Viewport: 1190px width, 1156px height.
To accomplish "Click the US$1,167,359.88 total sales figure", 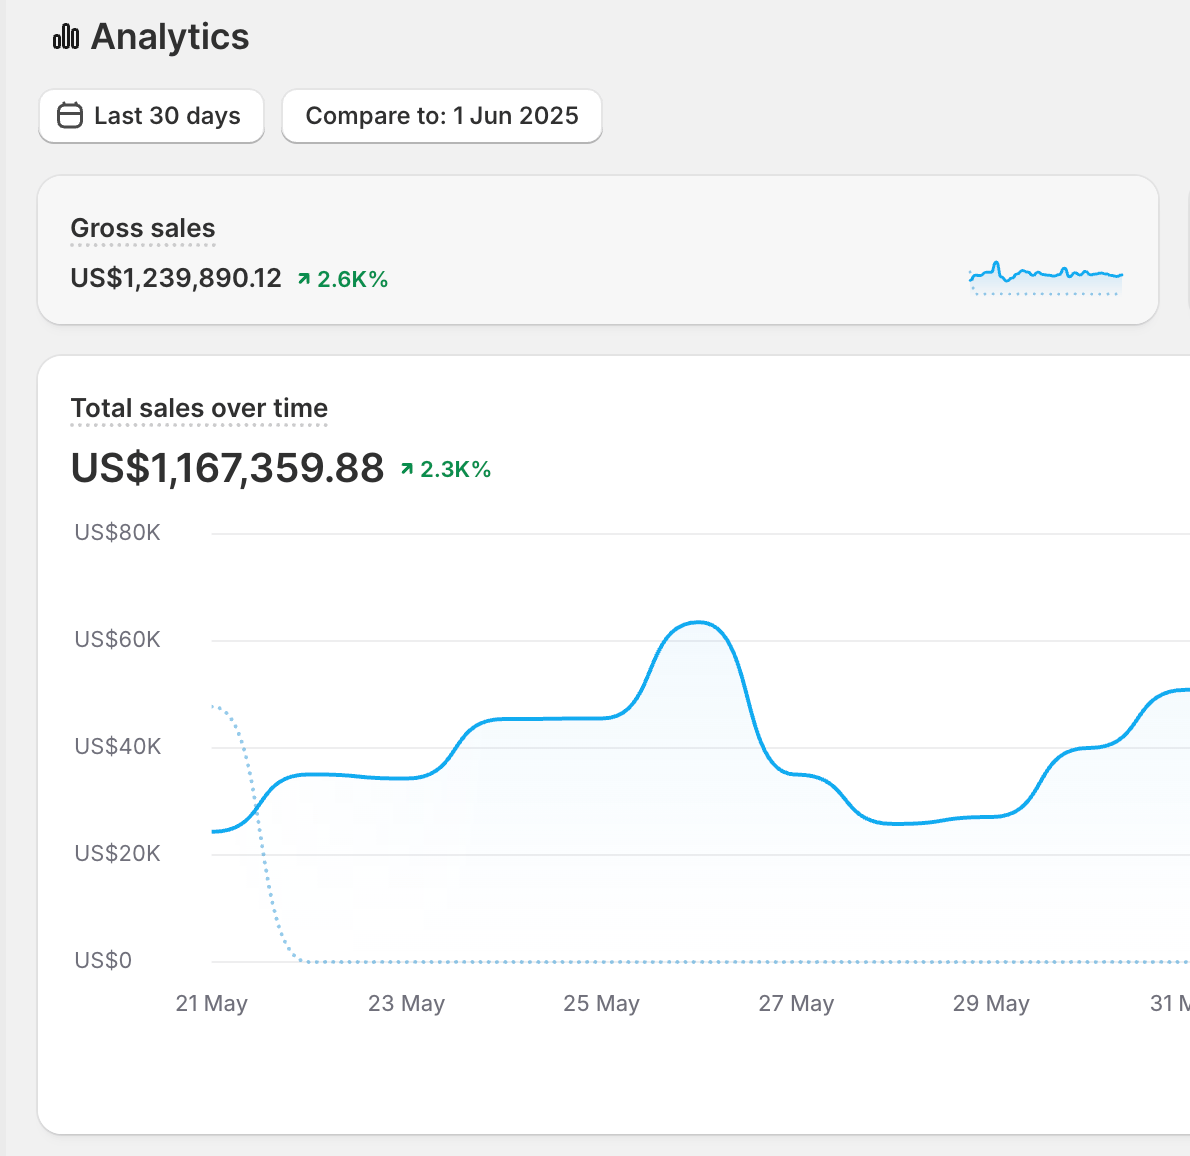I will point(227,468).
